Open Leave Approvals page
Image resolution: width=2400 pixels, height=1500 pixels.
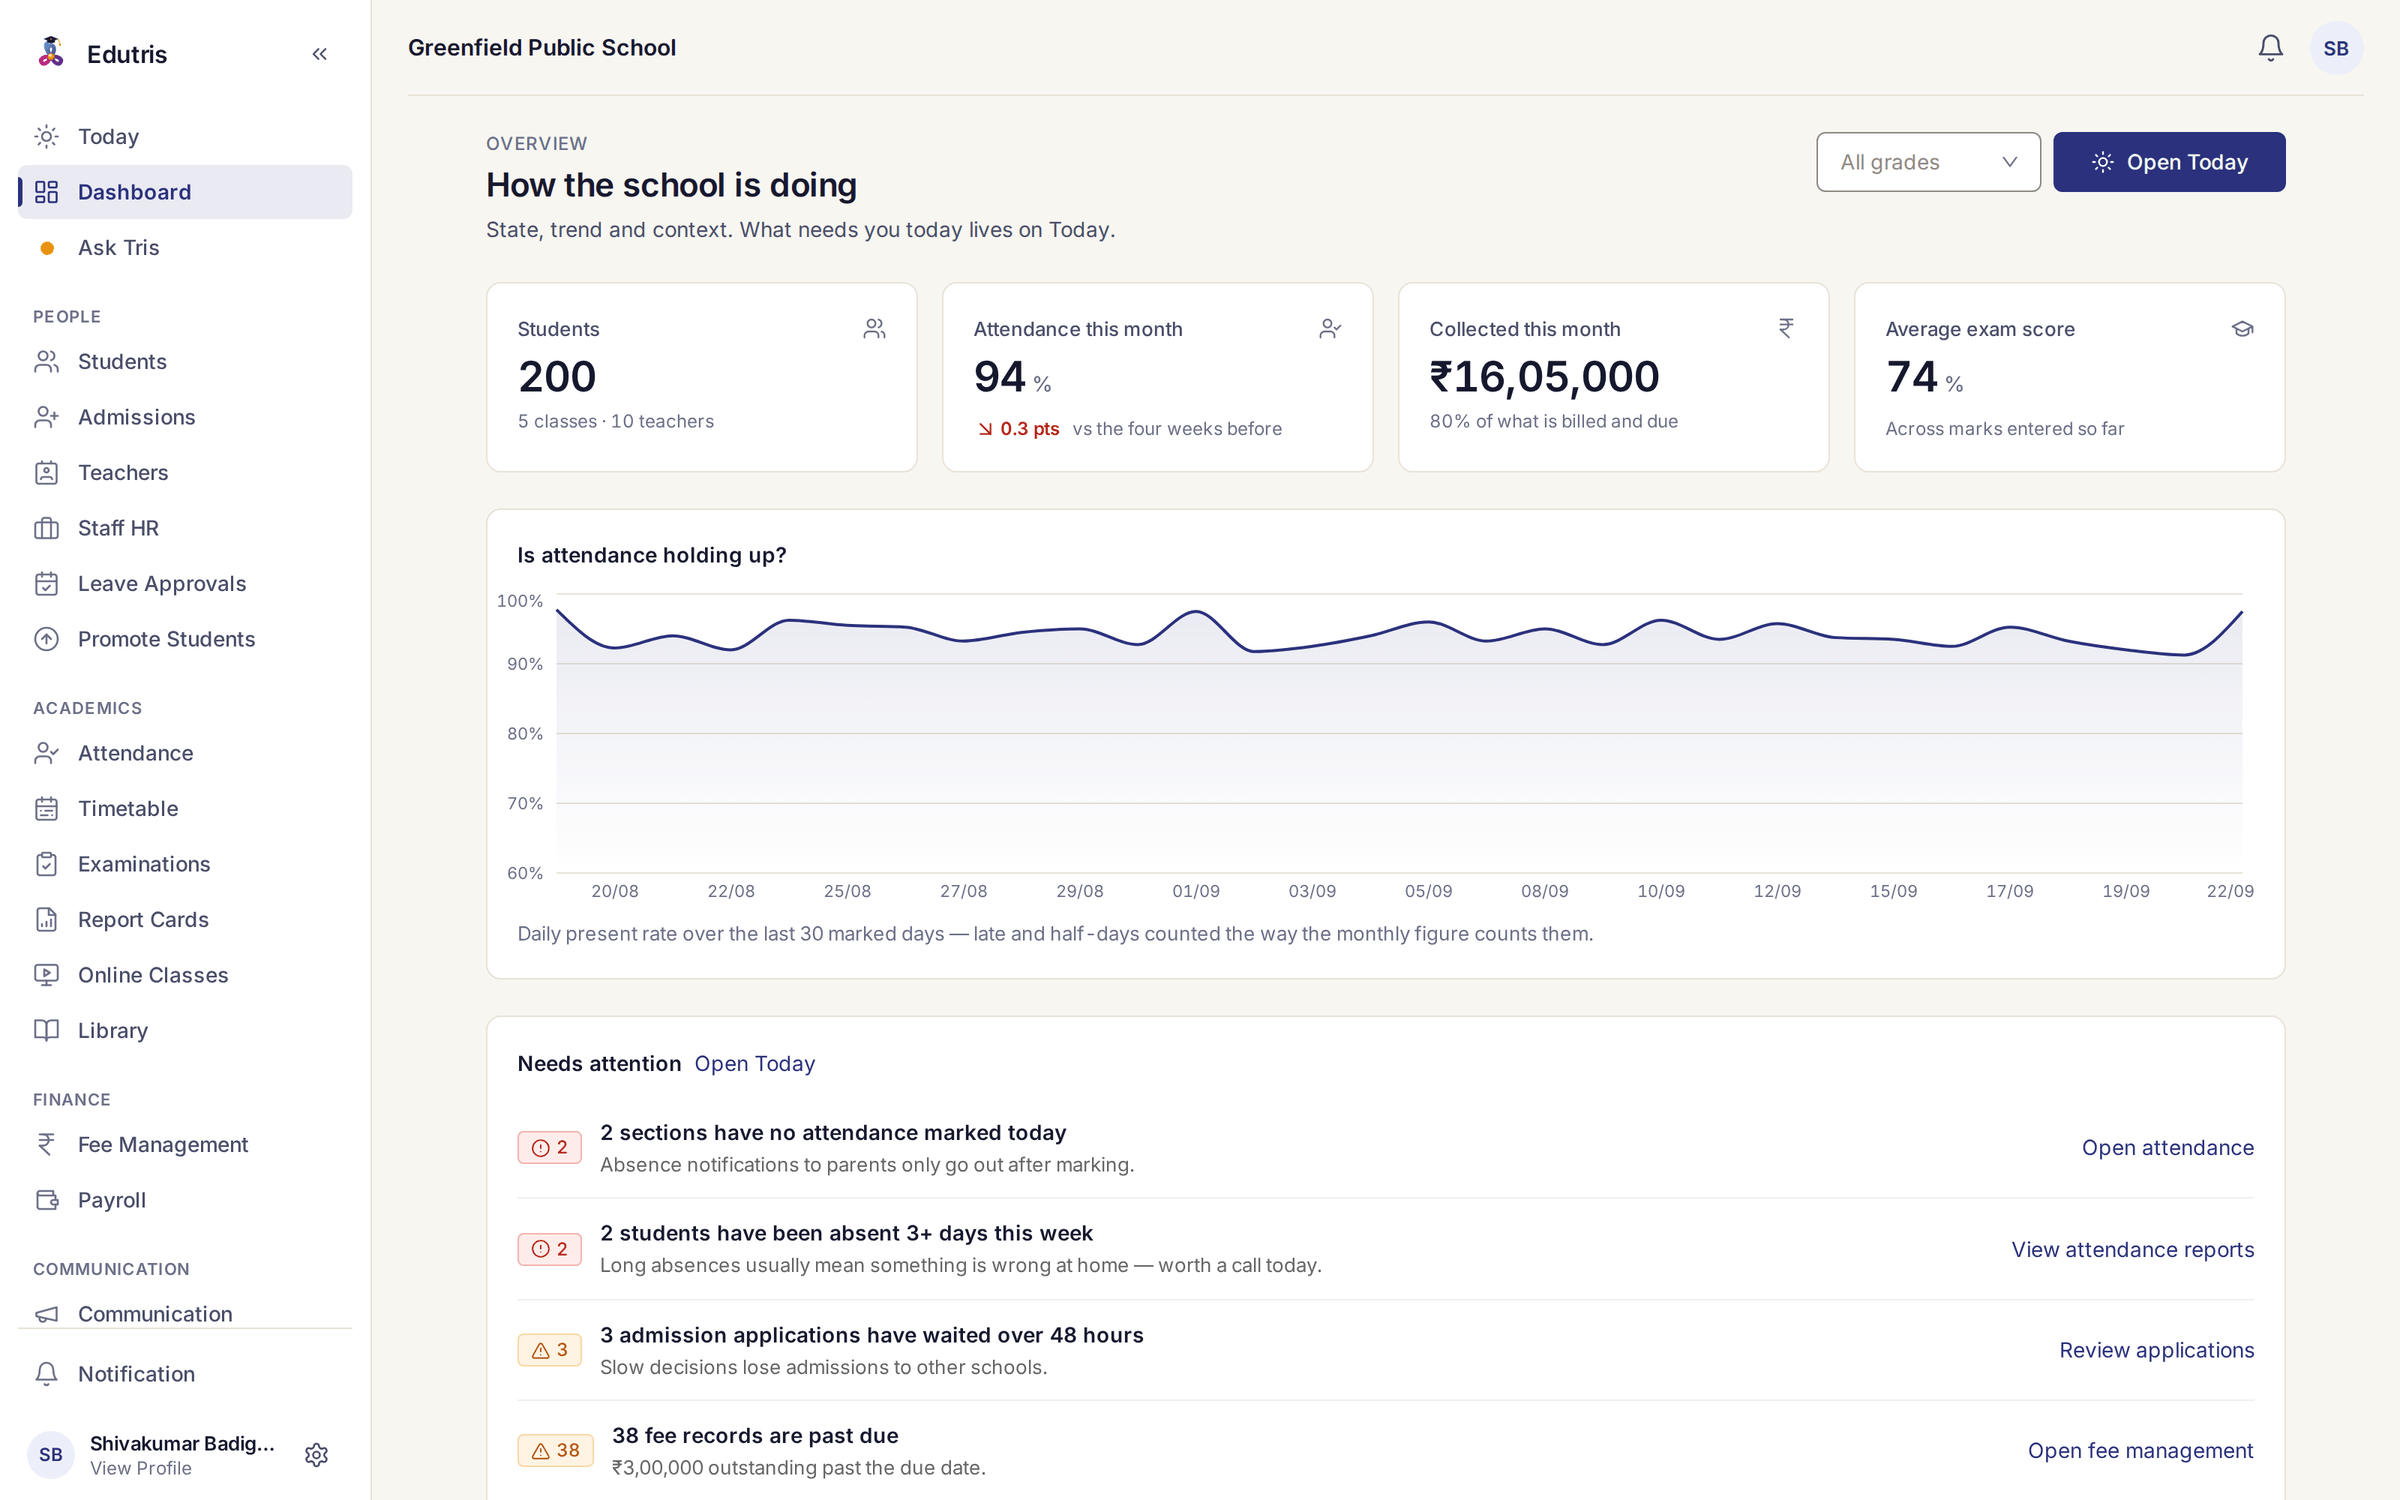click(185, 584)
